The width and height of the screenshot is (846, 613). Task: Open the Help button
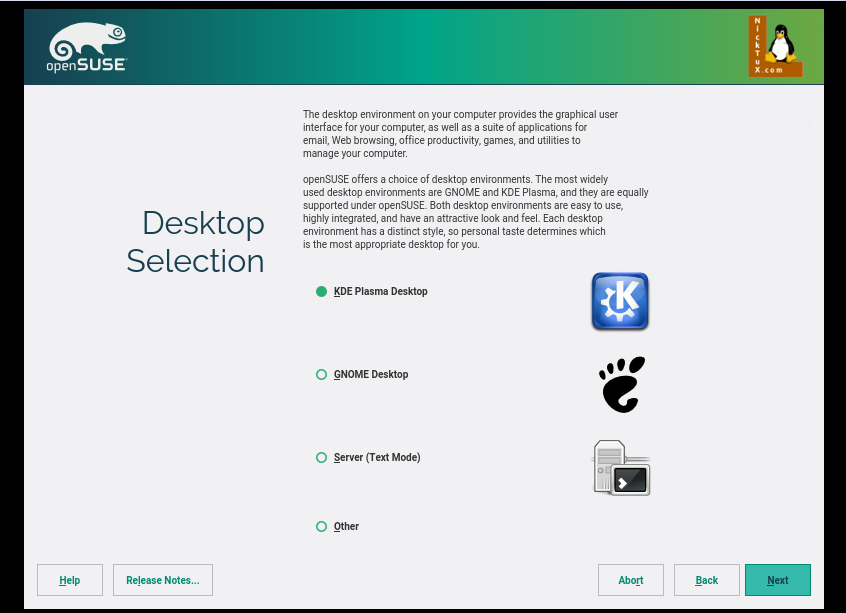[69, 580]
